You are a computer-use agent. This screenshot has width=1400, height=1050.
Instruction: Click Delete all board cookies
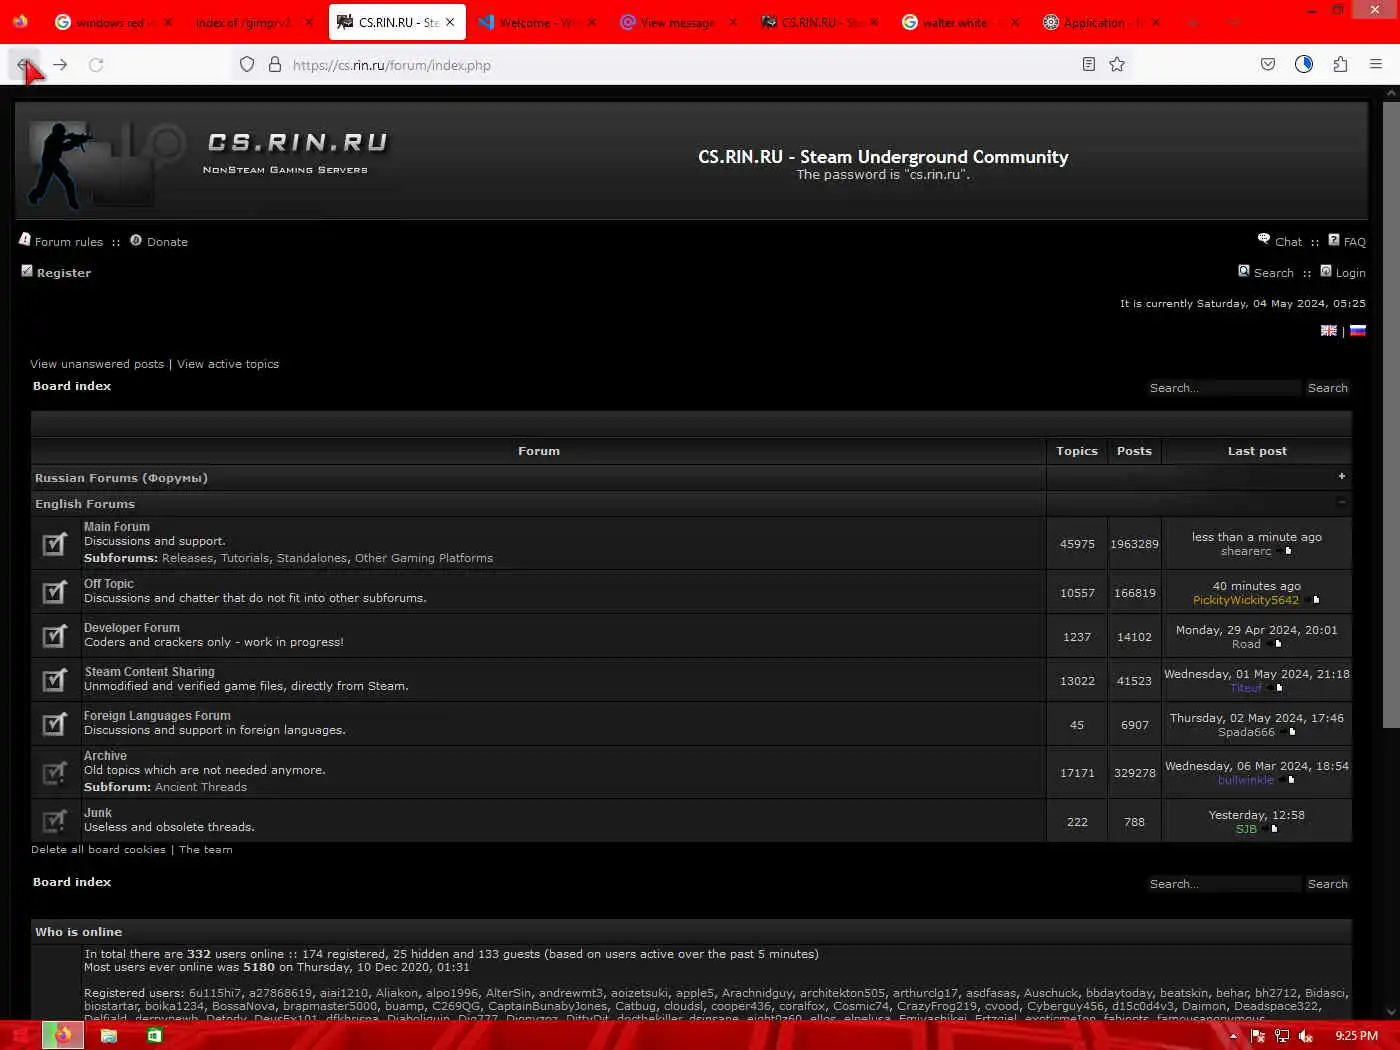coord(98,850)
